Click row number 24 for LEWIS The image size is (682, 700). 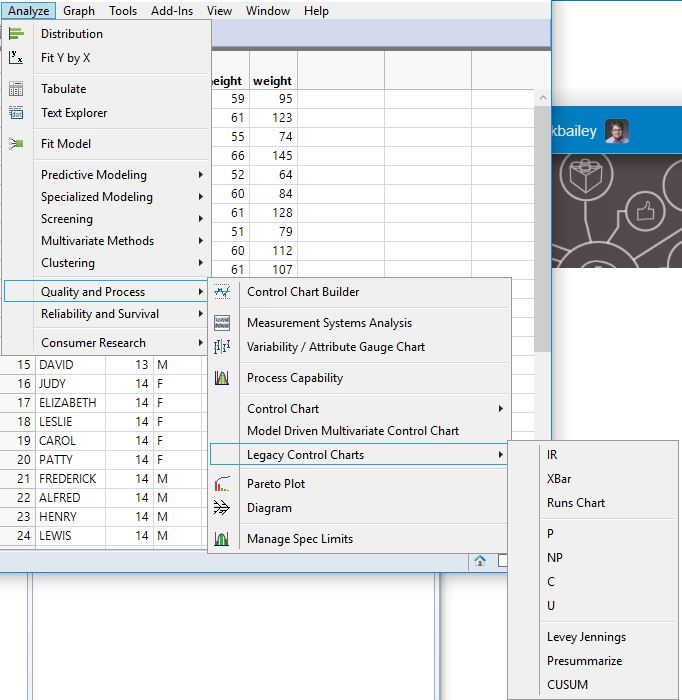[23, 536]
